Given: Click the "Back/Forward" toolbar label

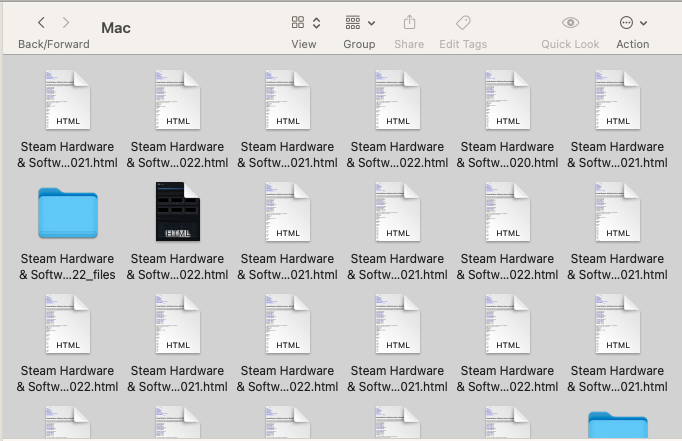Looking at the screenshot, I should (54, 44).
